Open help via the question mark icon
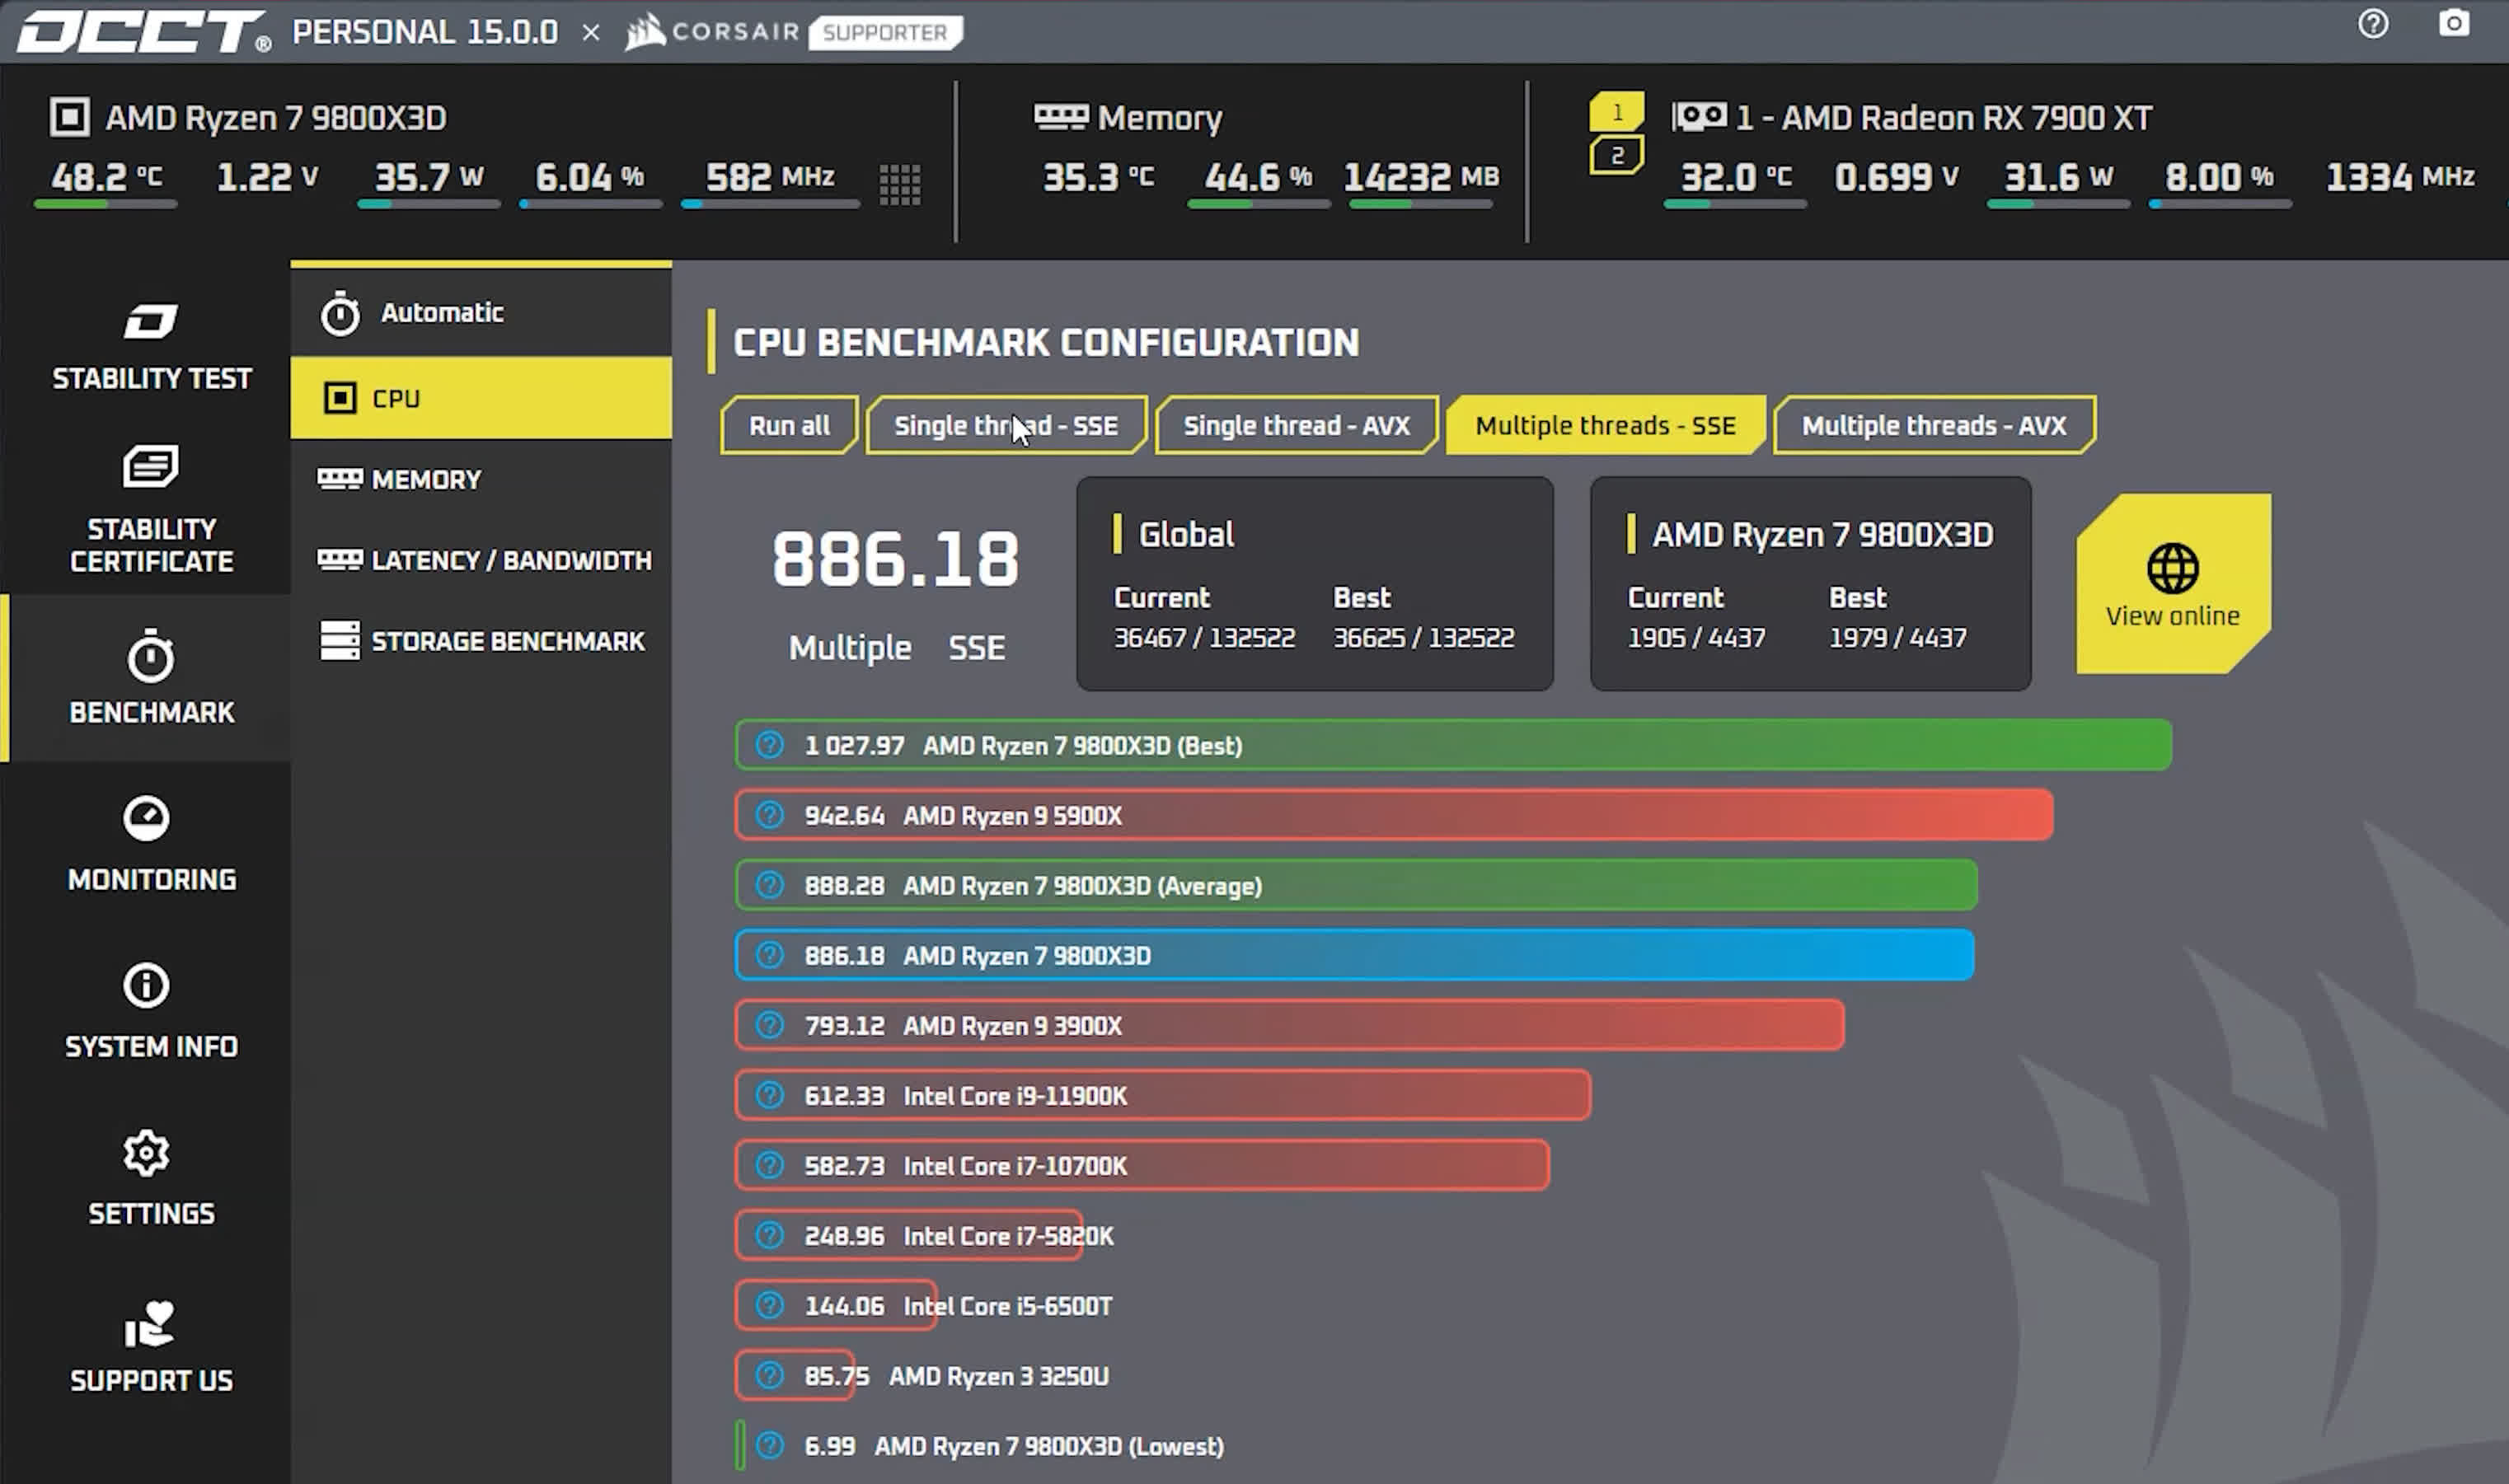This screenshot has width=2509, height=1484. [x=2372, y=24]
